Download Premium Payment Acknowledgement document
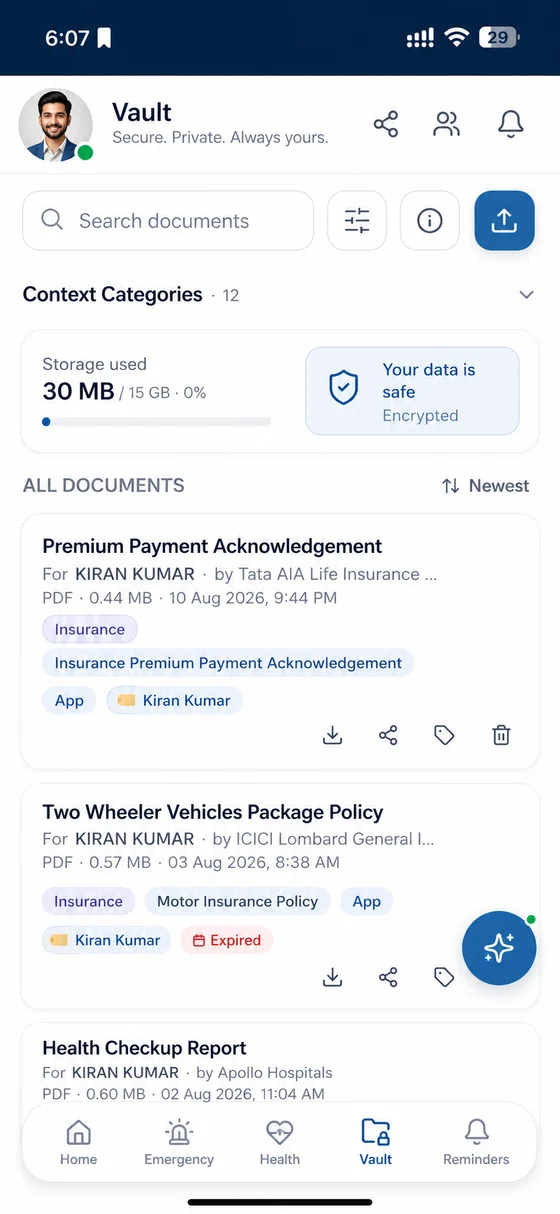The width and height of the screenshot is (560, 1214). (333, 736)
